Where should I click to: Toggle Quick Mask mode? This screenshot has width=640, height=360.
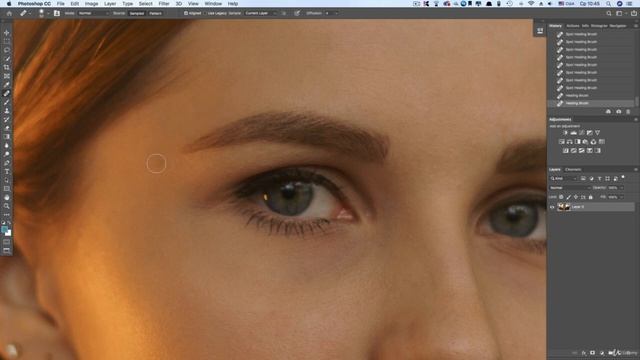(x=7, y=242)
